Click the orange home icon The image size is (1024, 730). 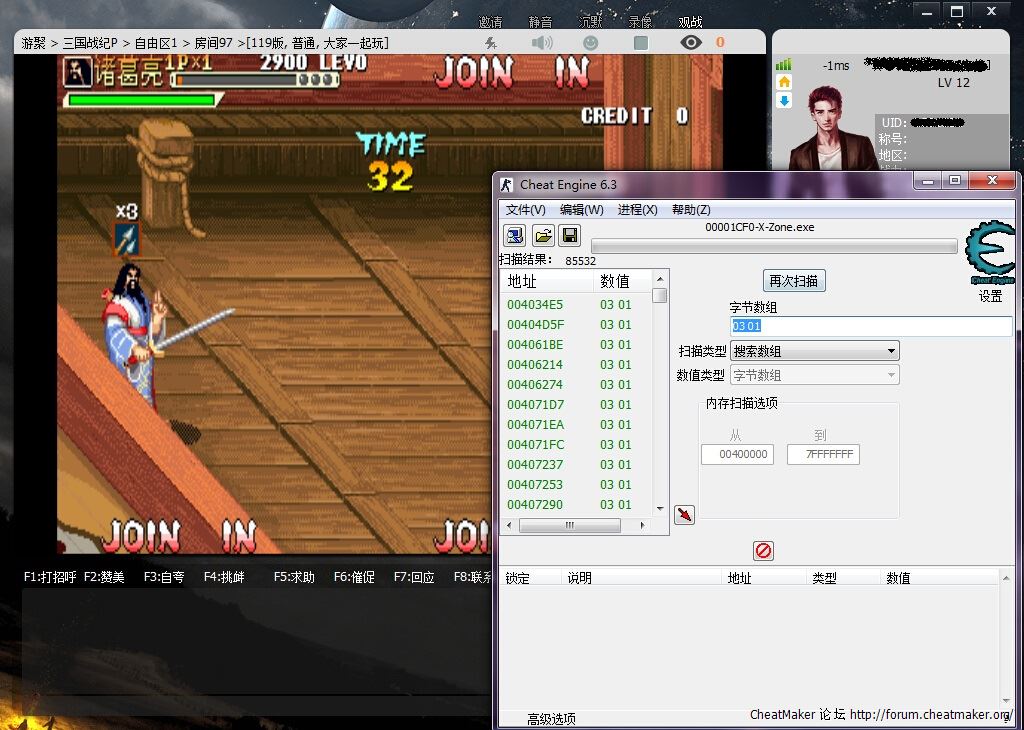tap(784, 82)
